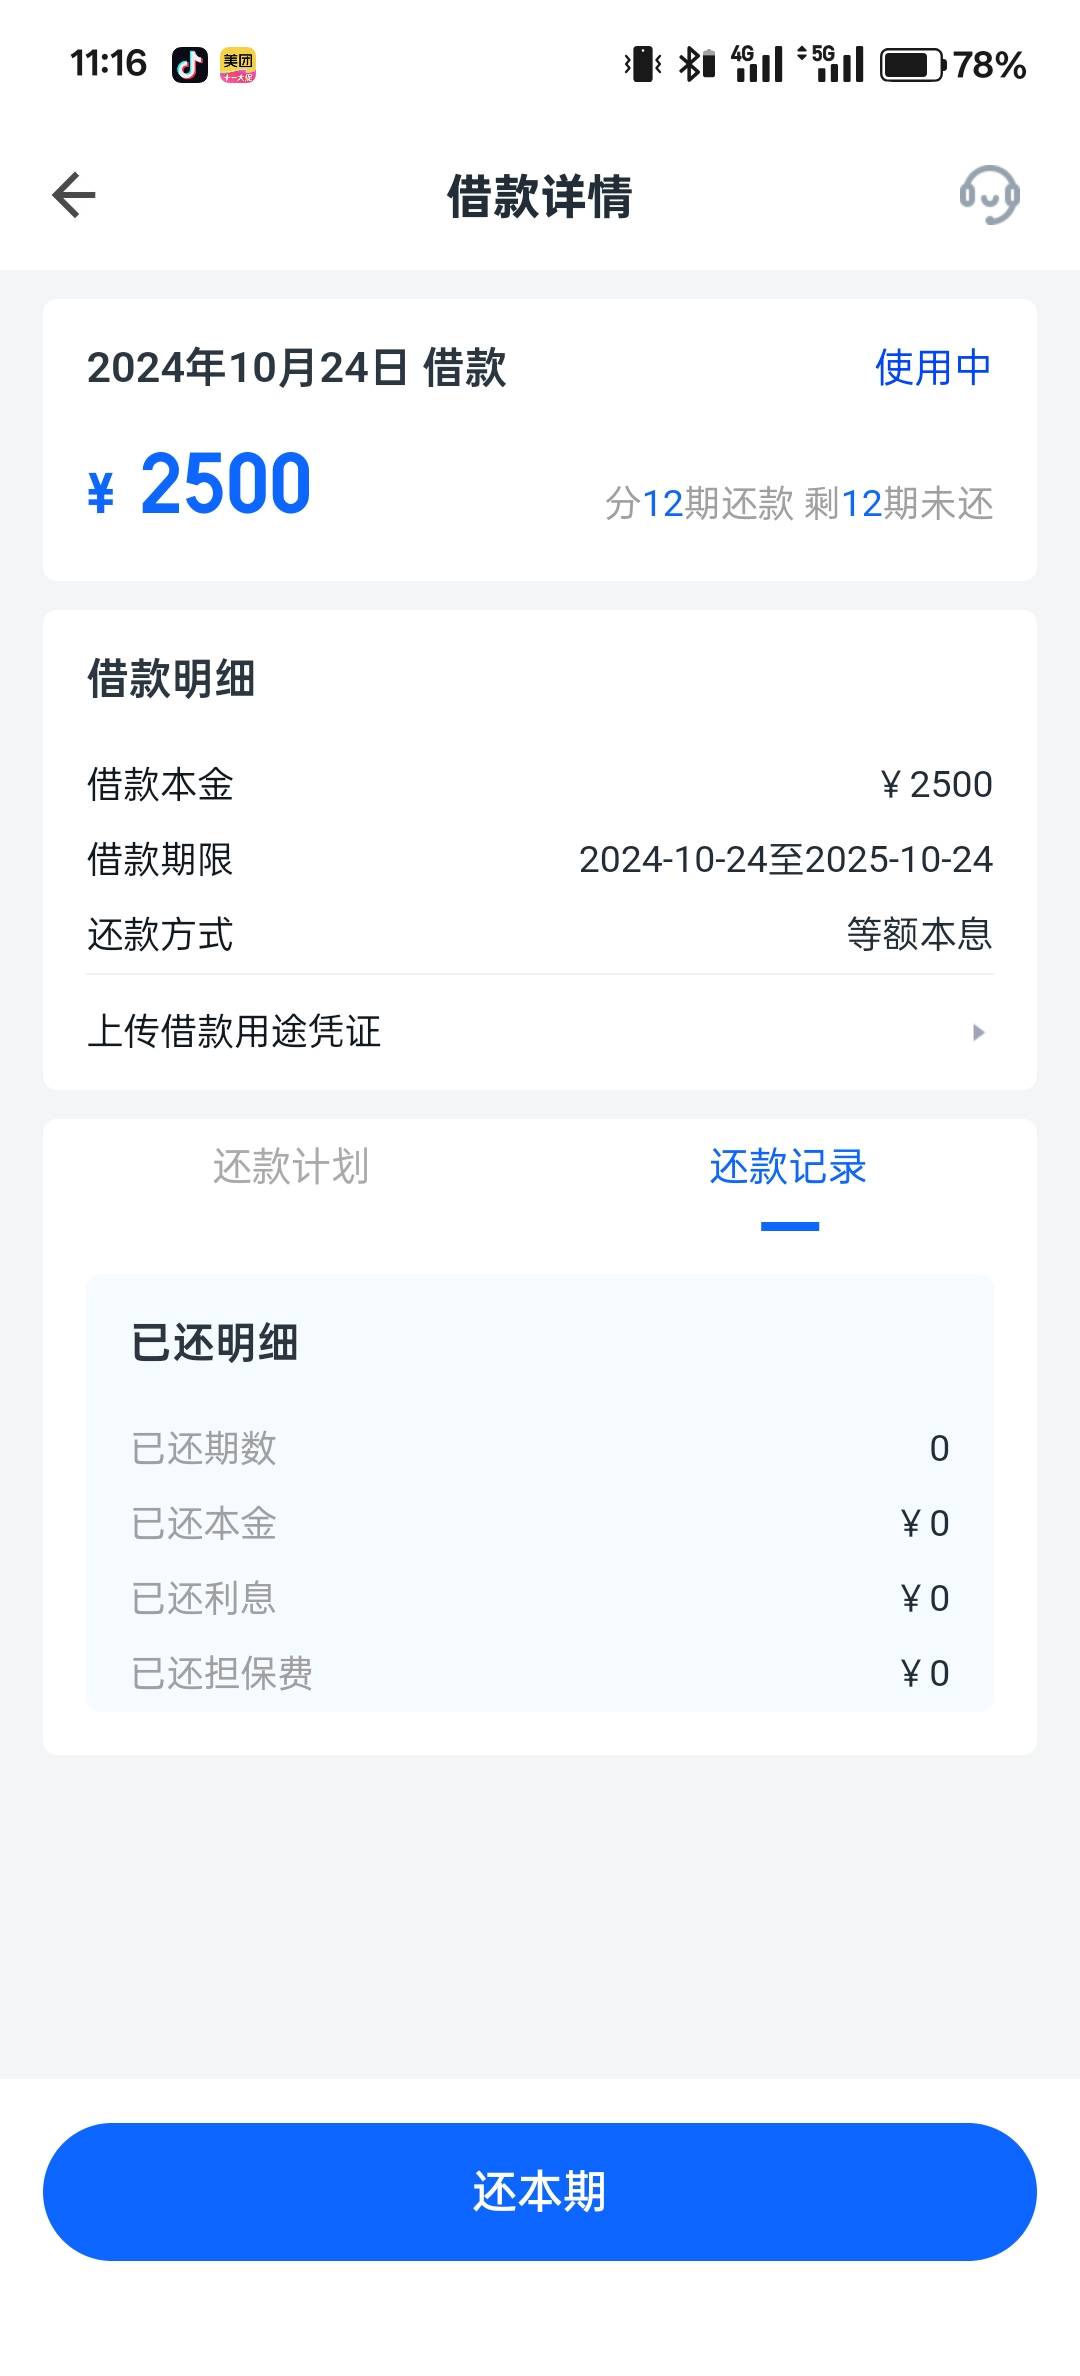The width and height of the screenshot is (1080, 2376).
Task: Open 上传借款用途凭证 row
Action: pyautogui.click(x=540, y=1032)
